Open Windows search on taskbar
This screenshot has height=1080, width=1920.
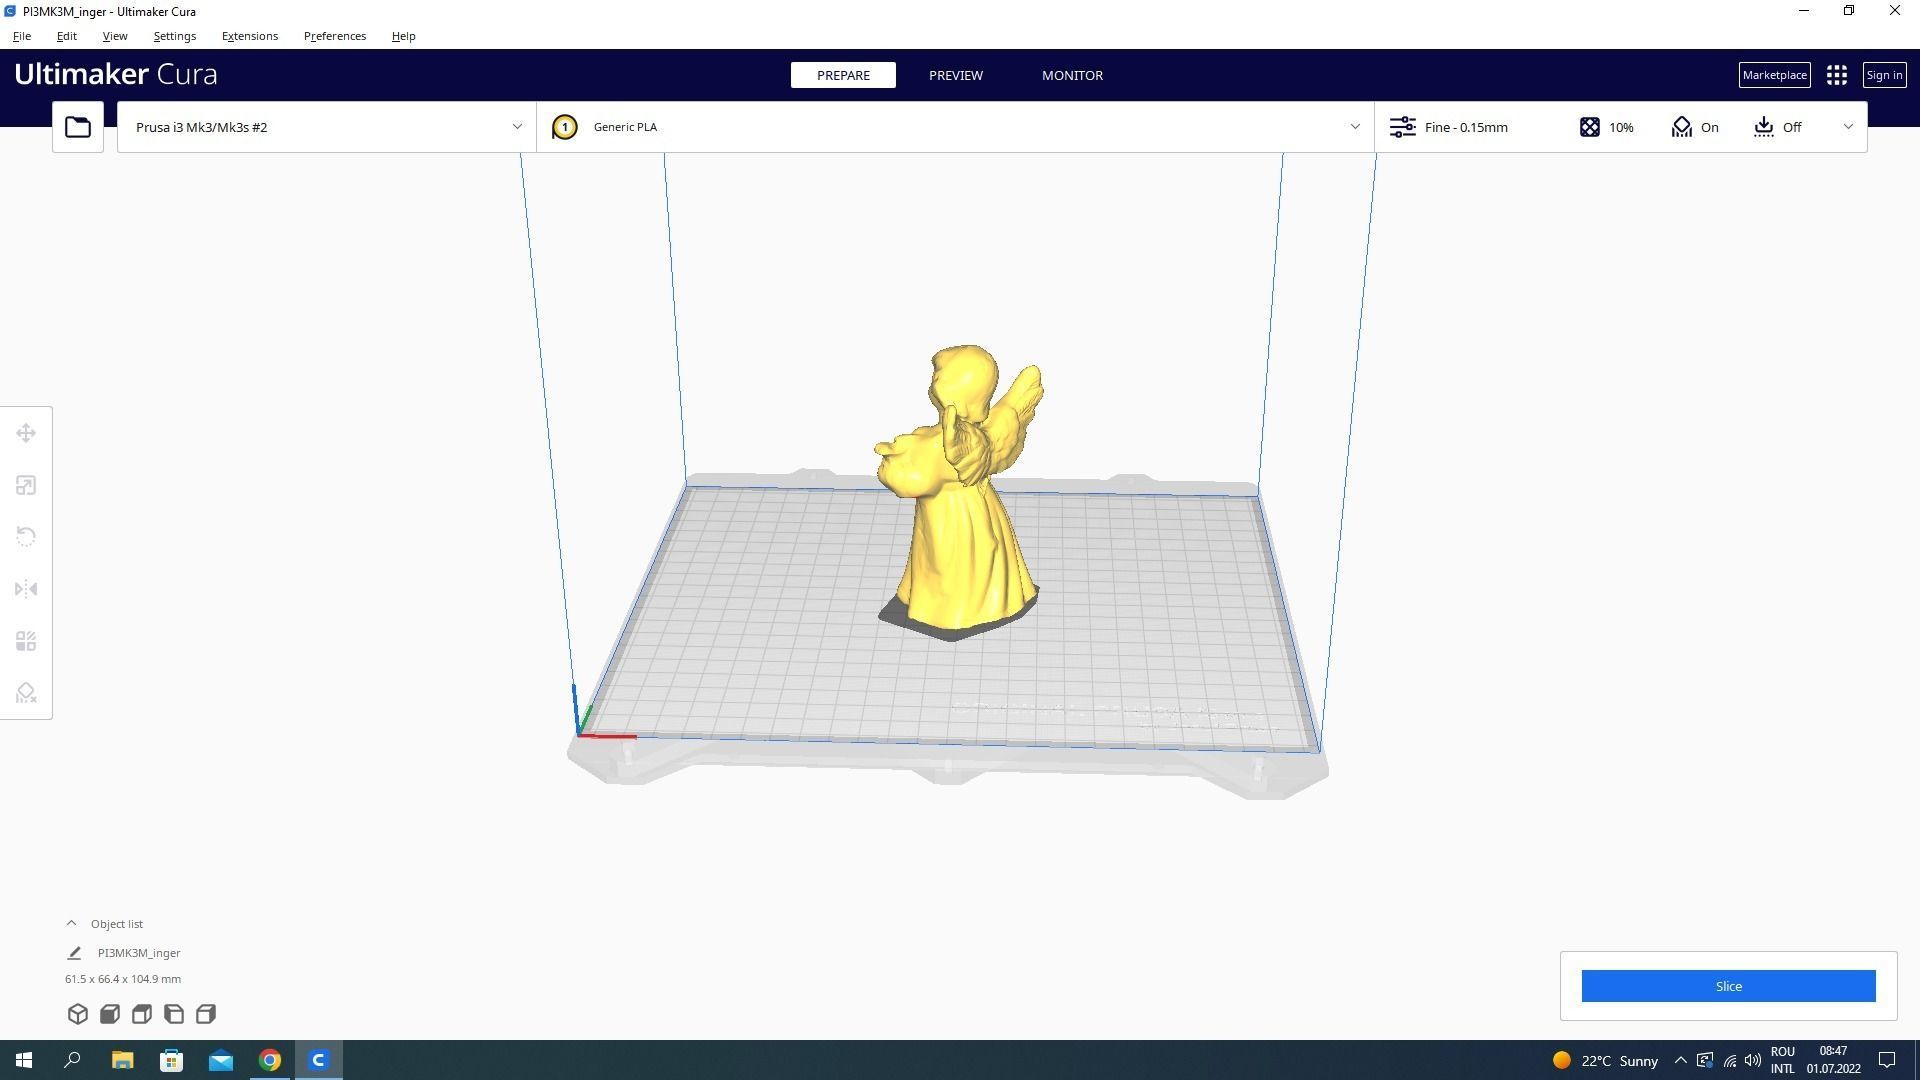point(72,1060)
